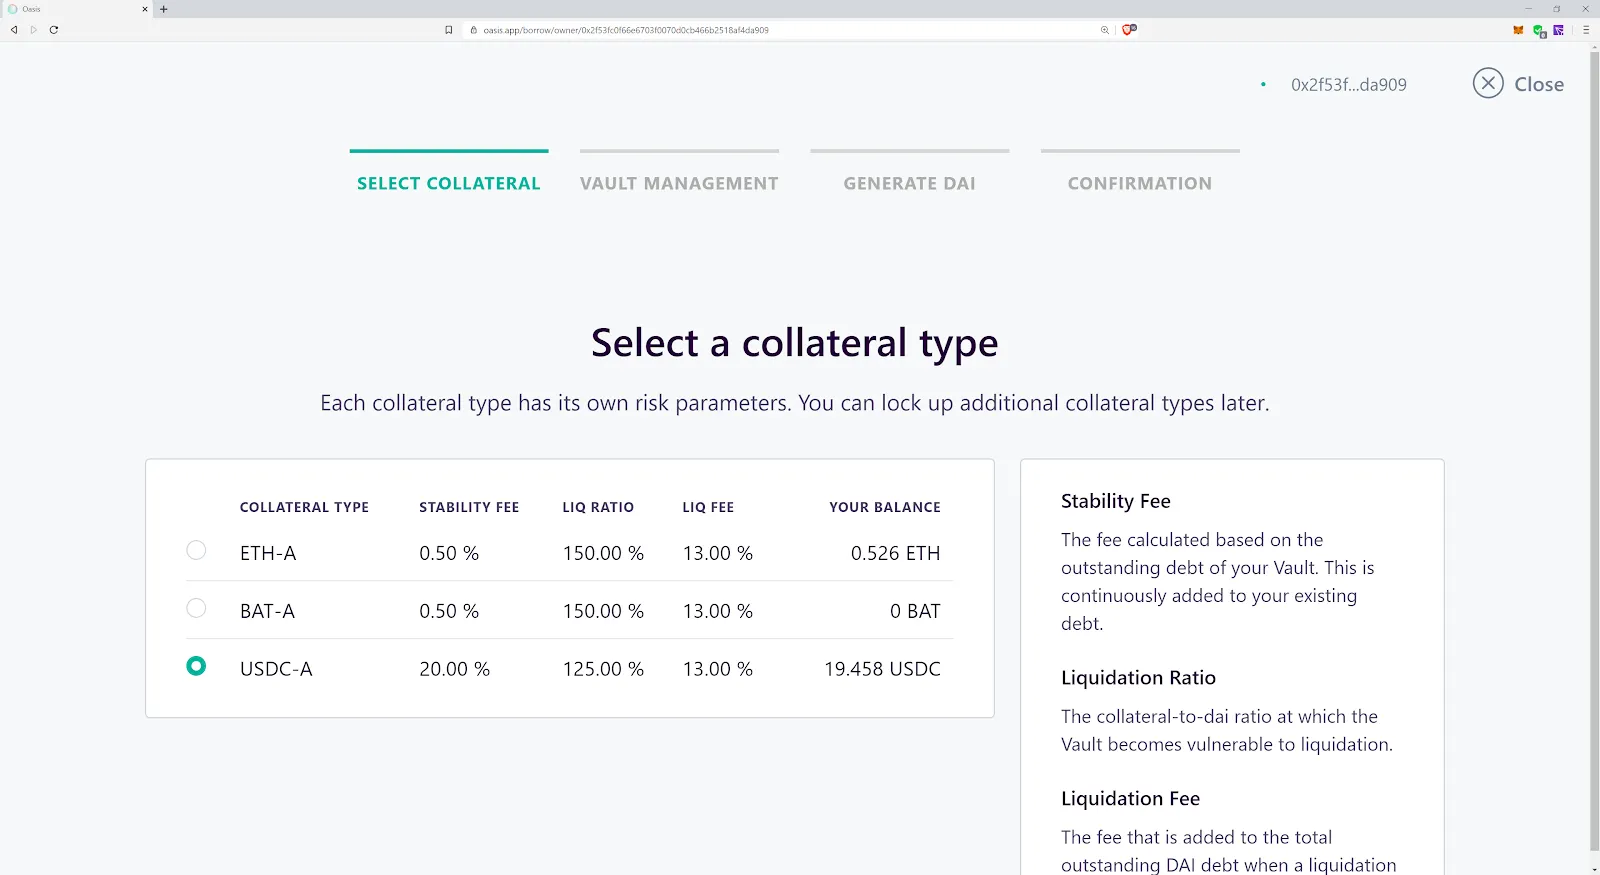Click the selected USDC-A radio button
The image size is (1600, 875).
tap(196, 666)
